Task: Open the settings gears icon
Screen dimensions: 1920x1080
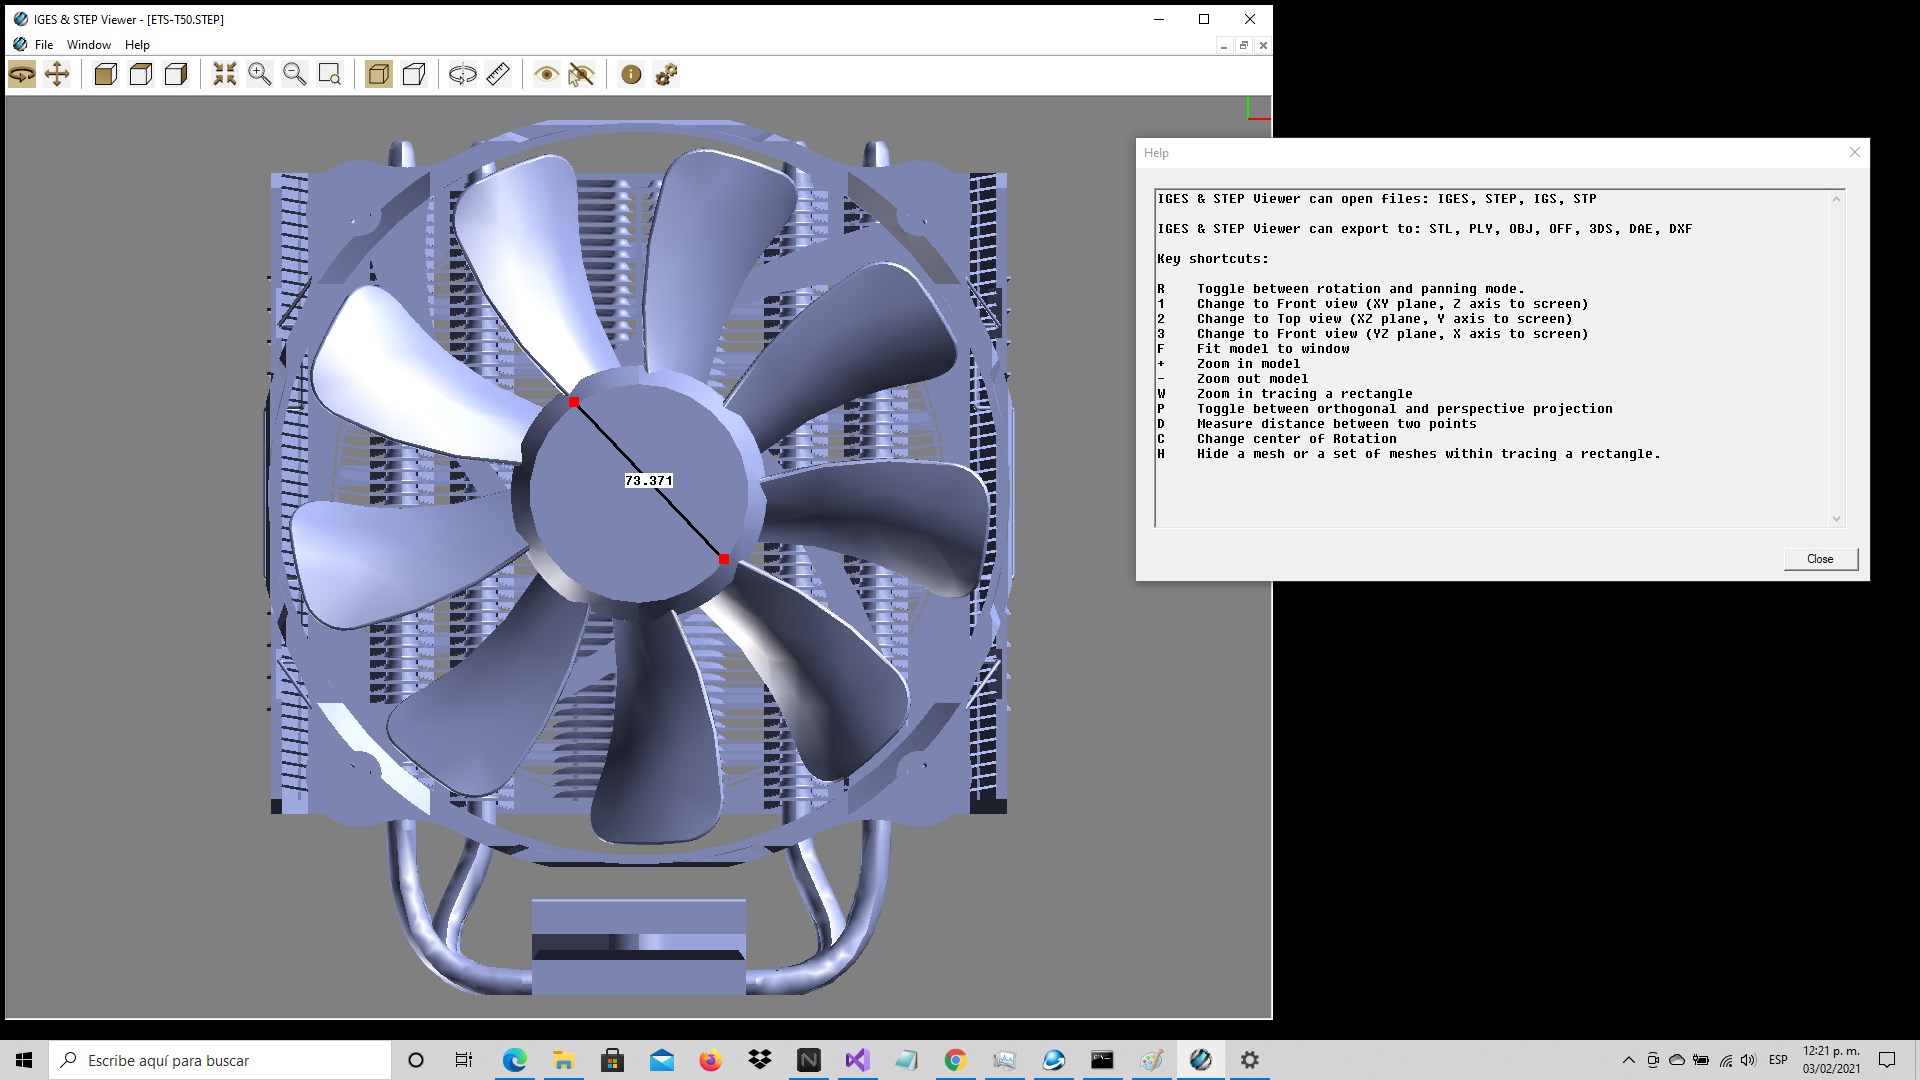Action: 666,74
